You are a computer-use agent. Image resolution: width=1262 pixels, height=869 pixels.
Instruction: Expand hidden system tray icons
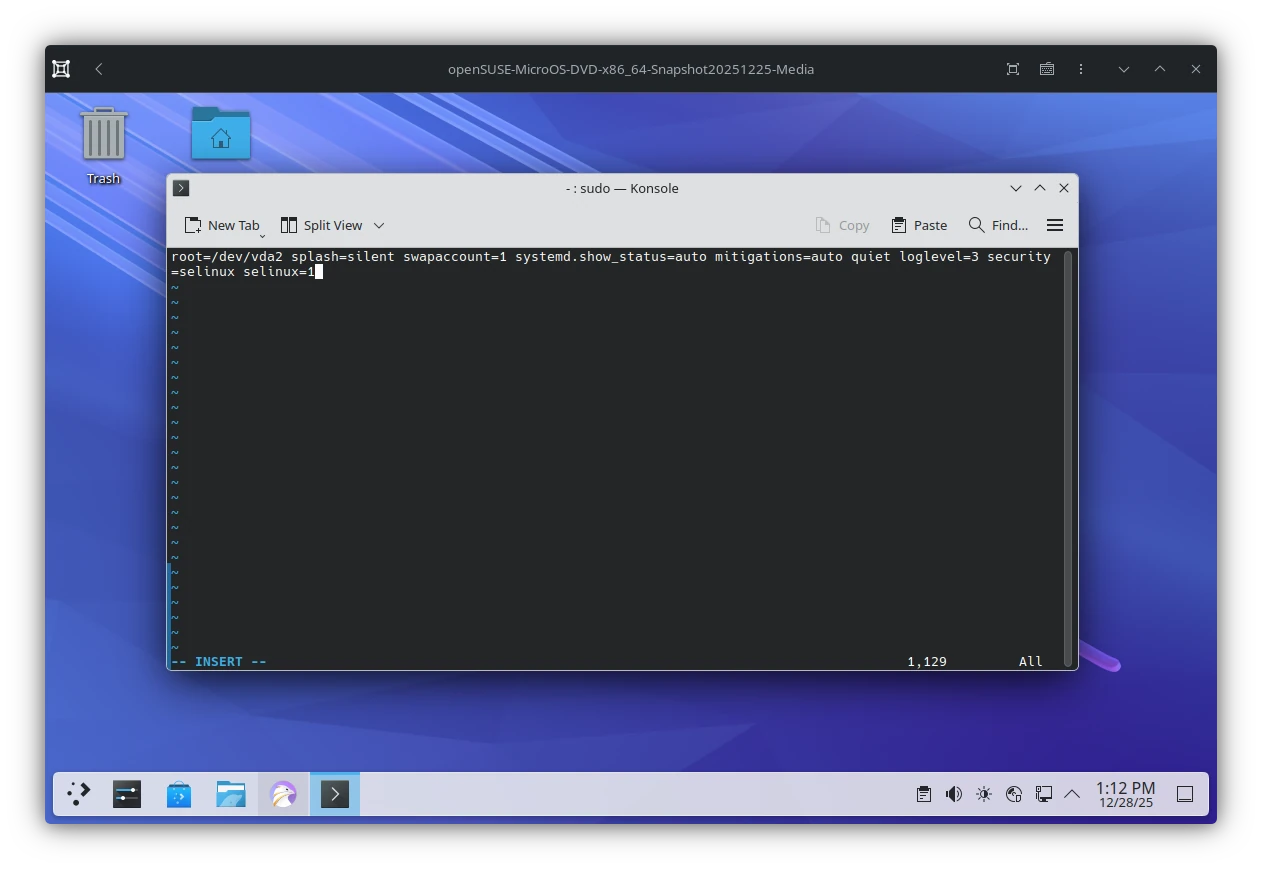pos(1072,793)
